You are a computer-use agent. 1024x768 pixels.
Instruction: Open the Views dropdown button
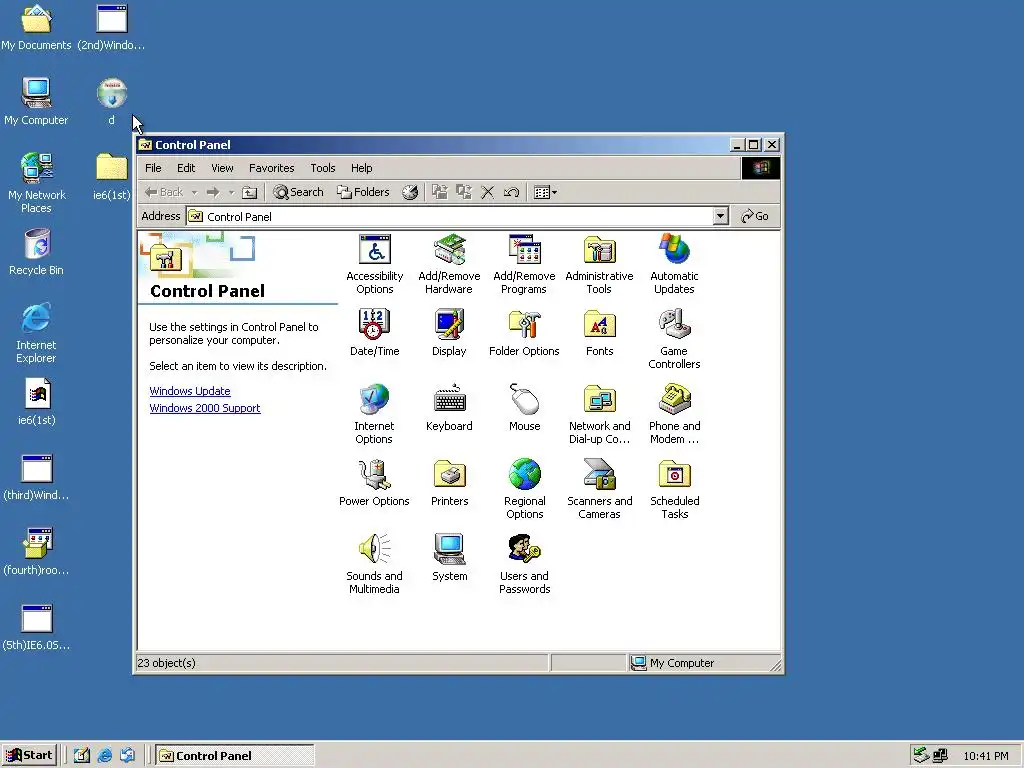545,192
